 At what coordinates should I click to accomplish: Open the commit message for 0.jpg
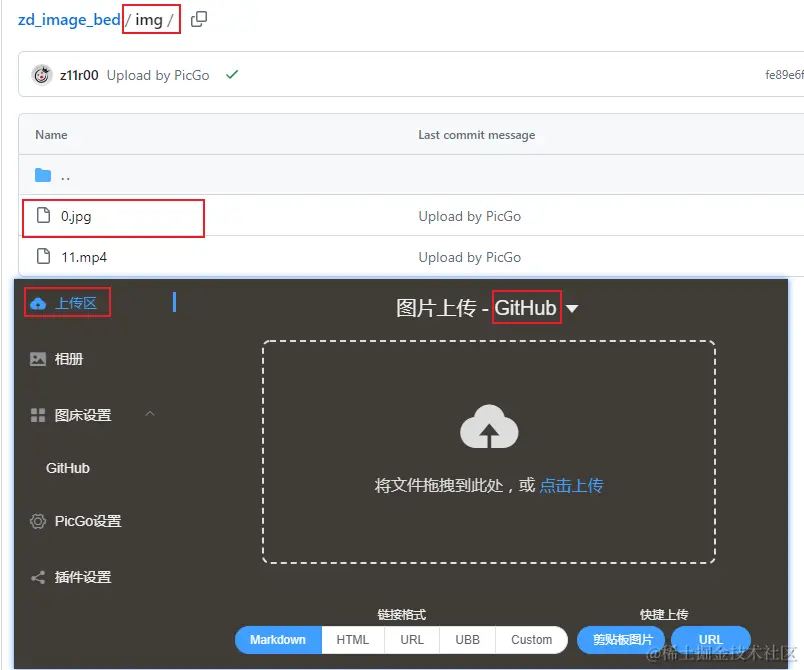tap(470, 216)
